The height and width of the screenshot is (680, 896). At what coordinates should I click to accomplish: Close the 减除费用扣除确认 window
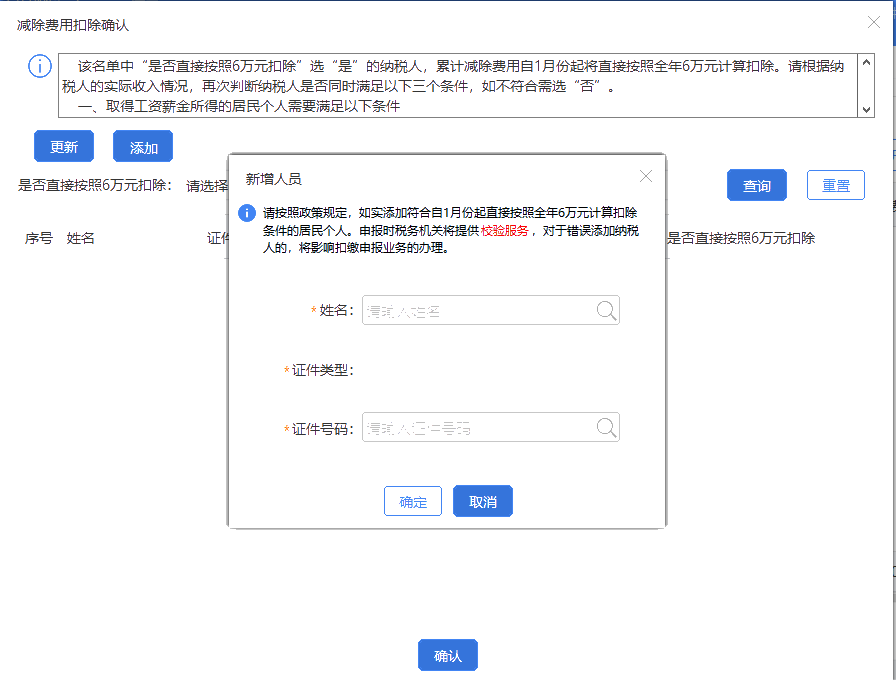tap(873, 22)
